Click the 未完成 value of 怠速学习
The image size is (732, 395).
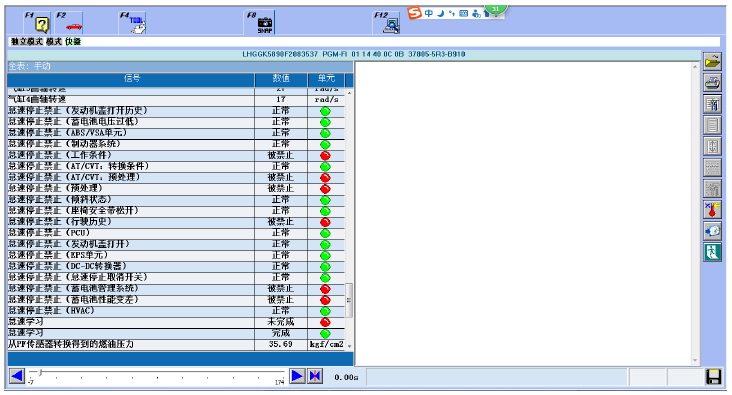tap(281, 322)
